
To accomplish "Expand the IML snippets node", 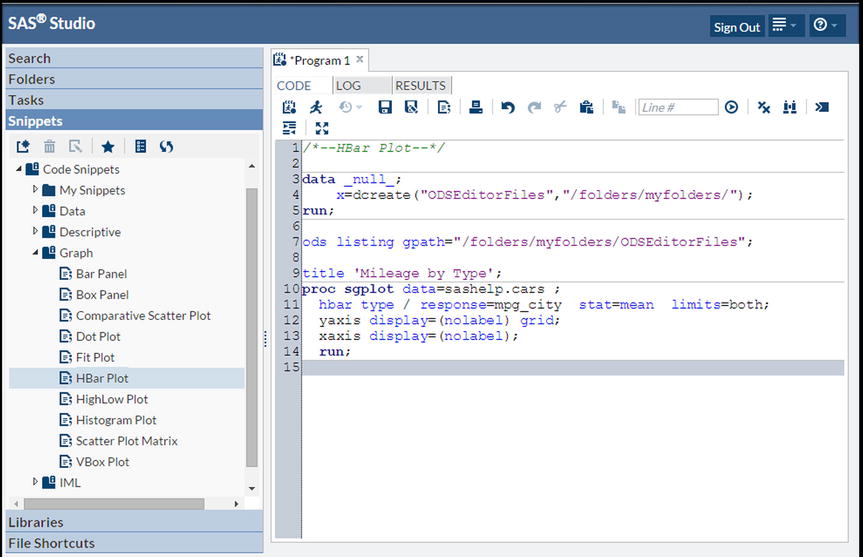I will (x=35, y=482).
